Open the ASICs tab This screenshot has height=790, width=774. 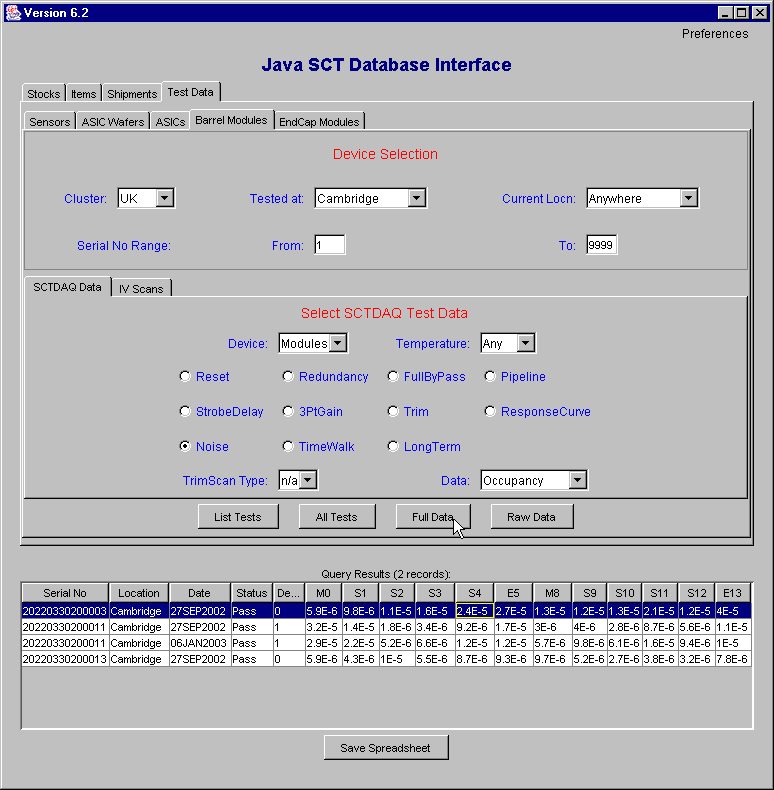pos(170,121)
